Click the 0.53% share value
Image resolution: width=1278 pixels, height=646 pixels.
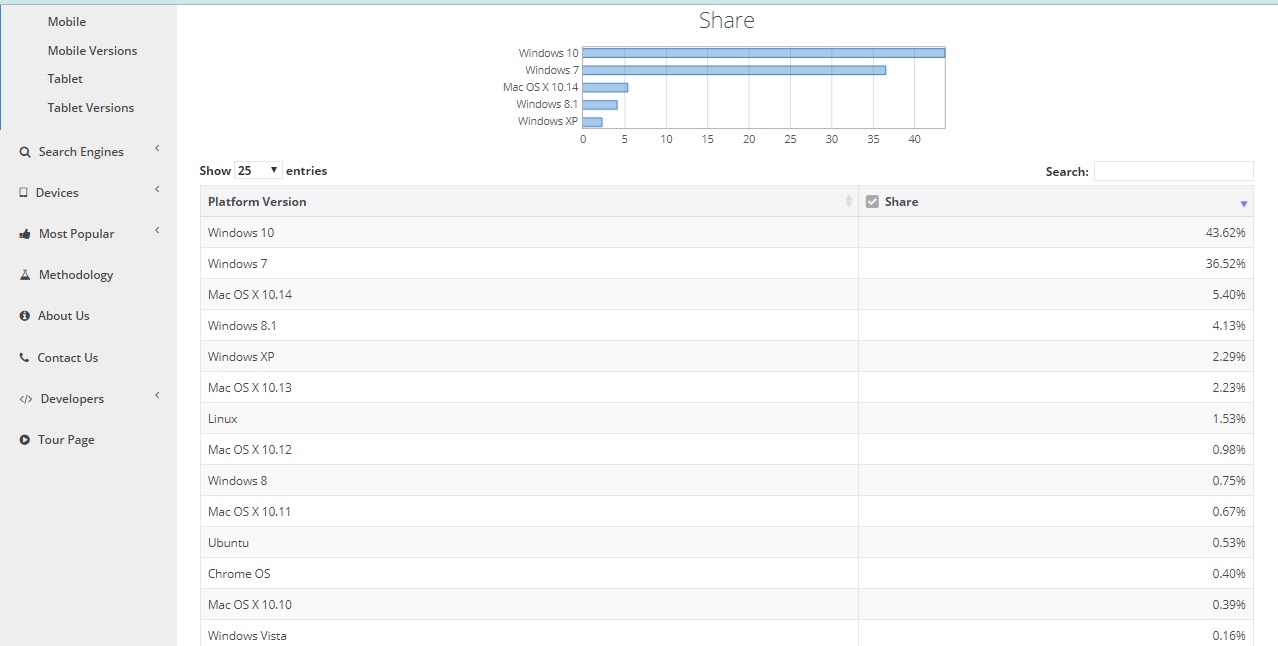tap(1229, 543)
